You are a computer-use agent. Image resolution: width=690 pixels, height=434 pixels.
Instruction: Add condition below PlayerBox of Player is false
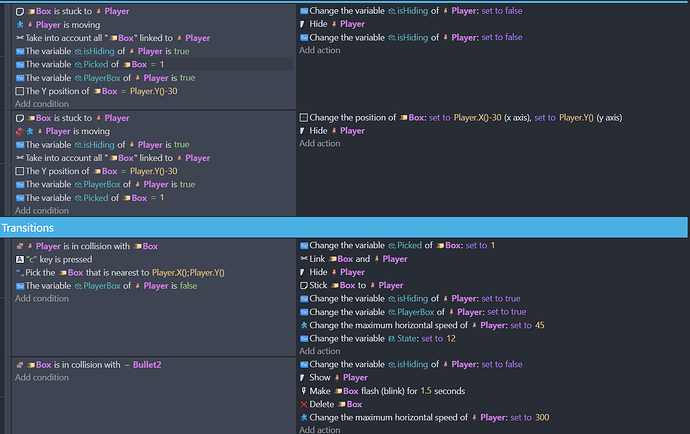coord(42,298)
